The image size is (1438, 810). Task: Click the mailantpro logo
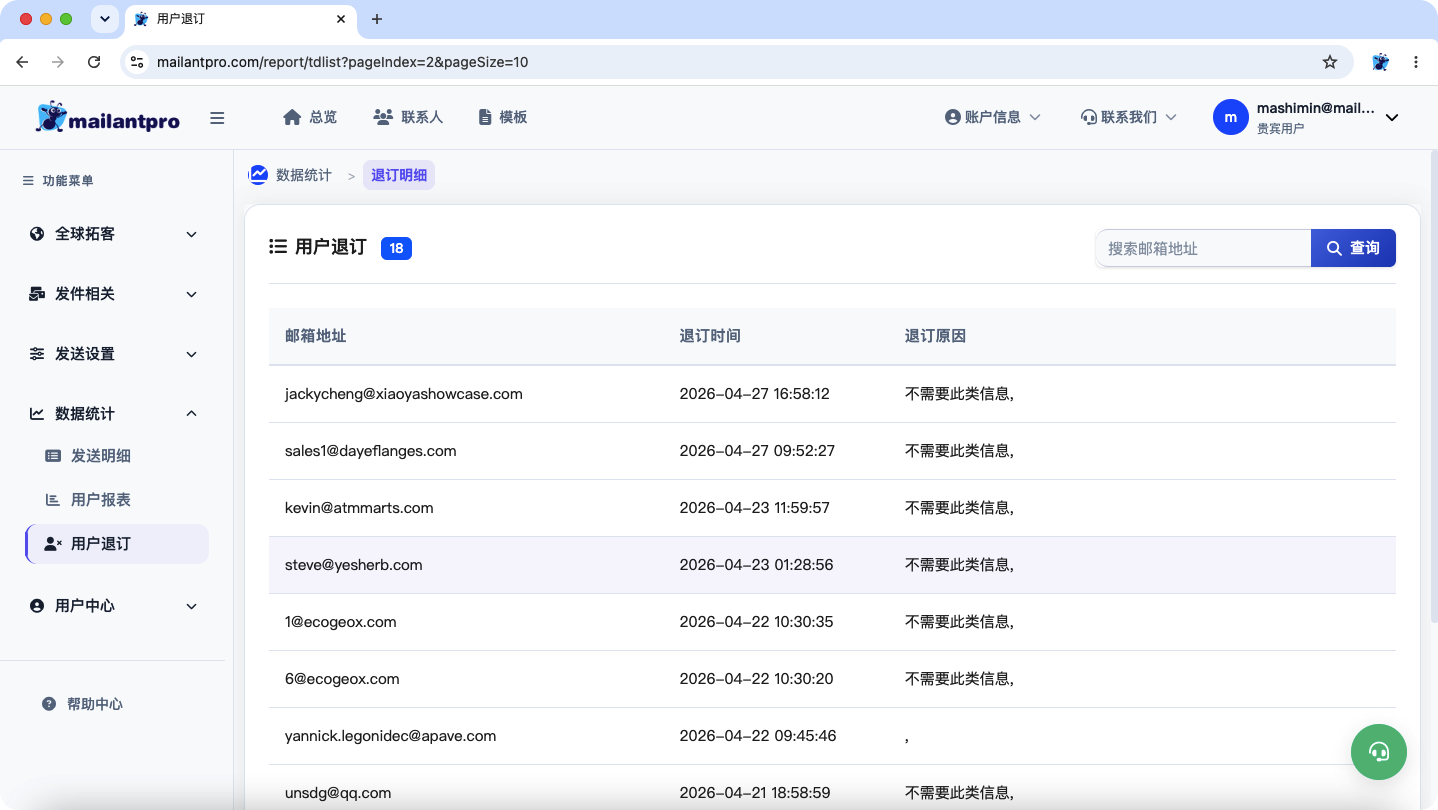(x=107, y=117)
